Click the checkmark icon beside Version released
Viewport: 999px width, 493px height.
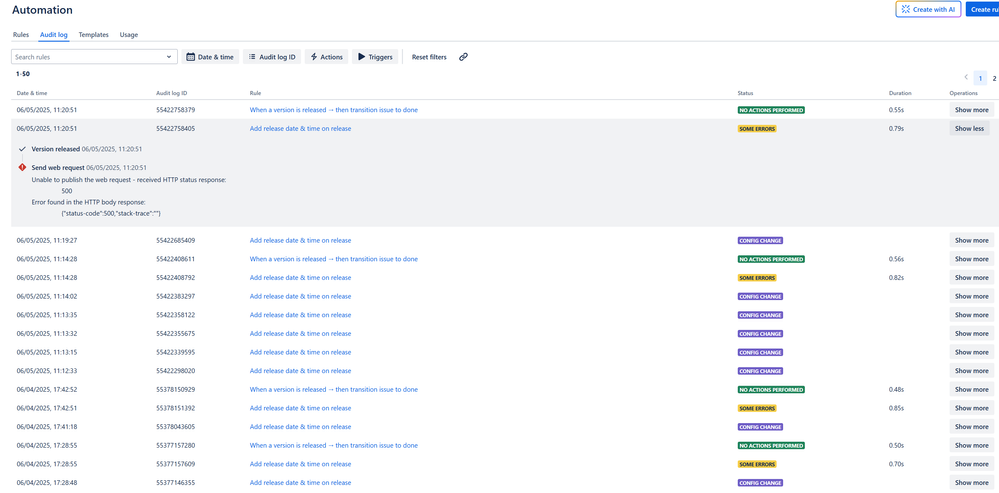click(22, 149)
